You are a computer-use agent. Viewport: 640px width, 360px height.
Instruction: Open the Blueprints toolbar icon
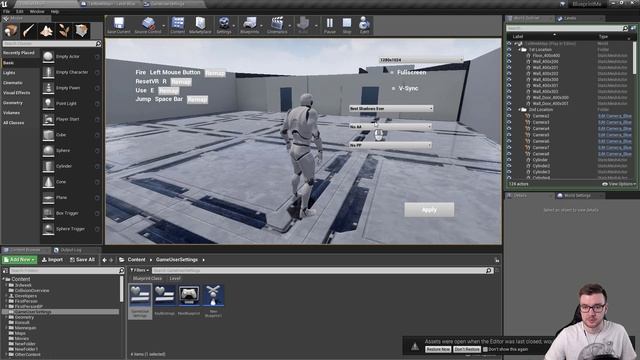[x=249, y=25]
